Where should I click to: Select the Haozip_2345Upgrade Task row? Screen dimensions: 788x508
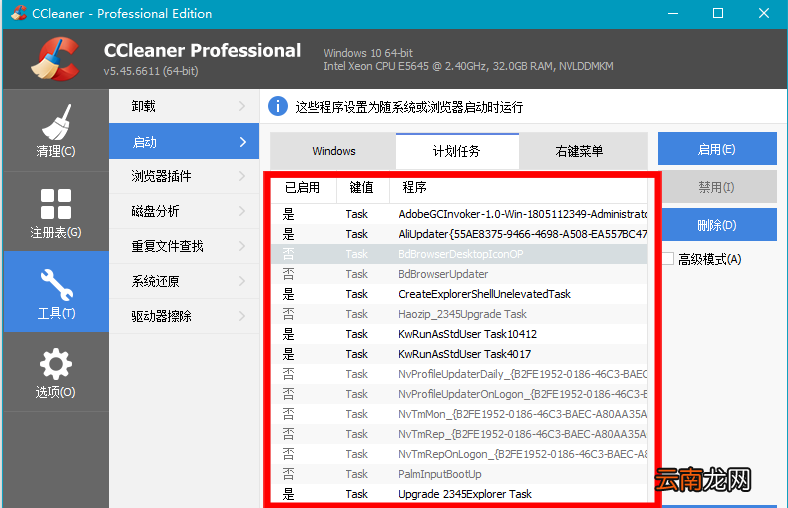(x=459, y=314)
